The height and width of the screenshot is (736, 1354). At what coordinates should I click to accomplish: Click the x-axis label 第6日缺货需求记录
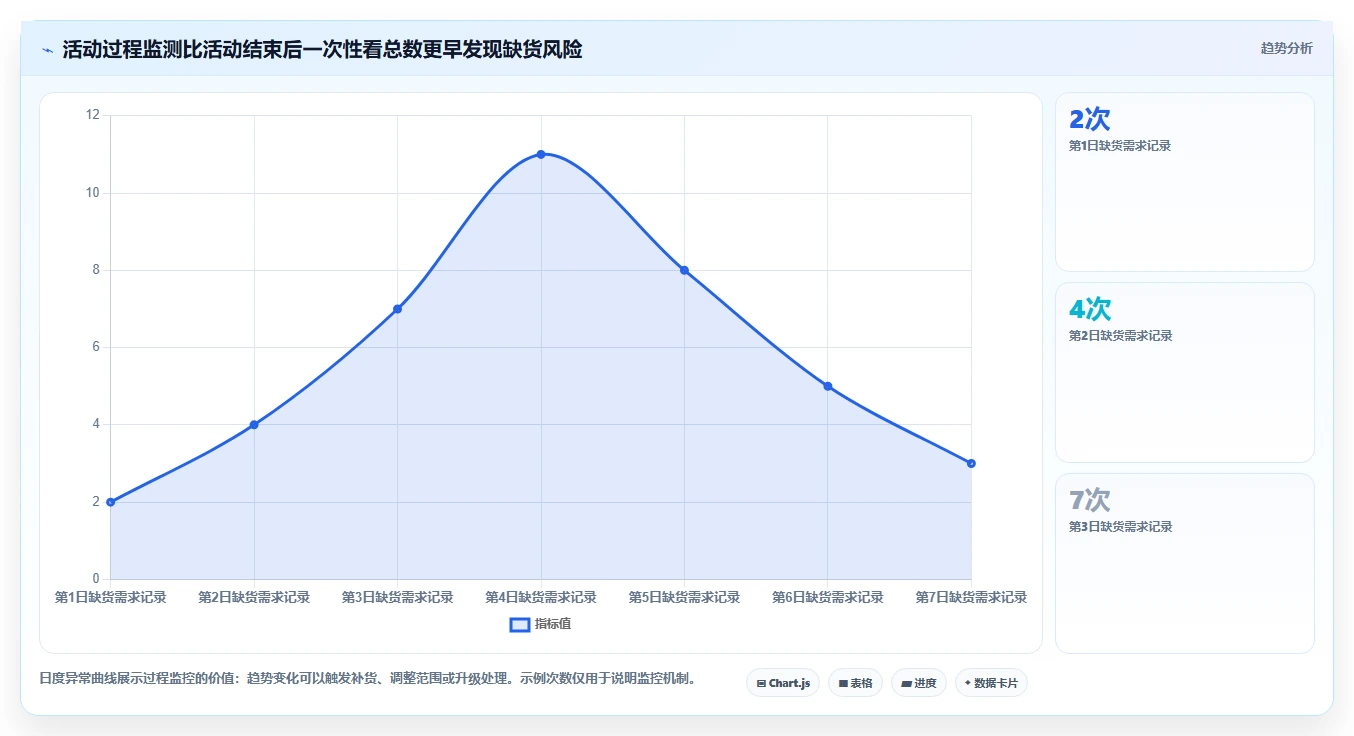click(x=828, y=597)
